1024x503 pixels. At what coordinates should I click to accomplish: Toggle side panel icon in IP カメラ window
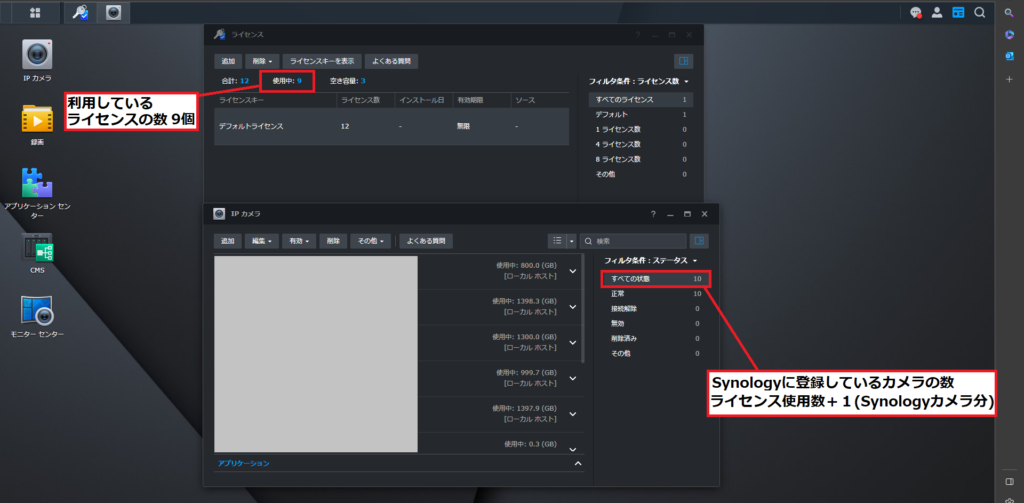pyautogui.click(x=699, y=241)
